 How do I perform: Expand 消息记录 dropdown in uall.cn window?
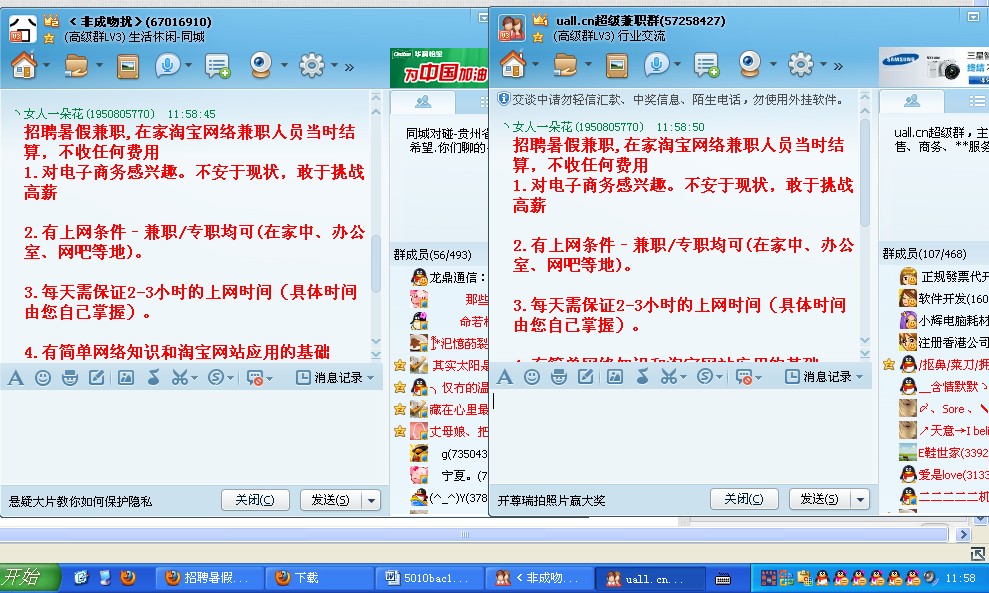click(x=859, y=377)
